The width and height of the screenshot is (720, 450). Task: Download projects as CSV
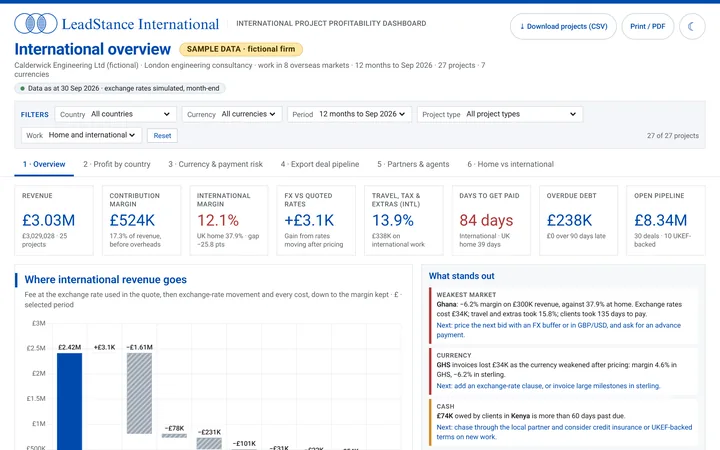[x=563, y=27]
